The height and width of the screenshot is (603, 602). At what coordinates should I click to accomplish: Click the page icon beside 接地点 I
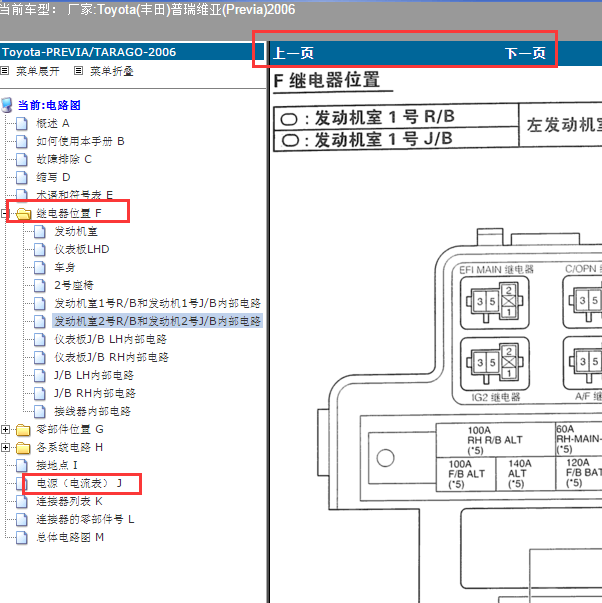click(x=22, y=466)
